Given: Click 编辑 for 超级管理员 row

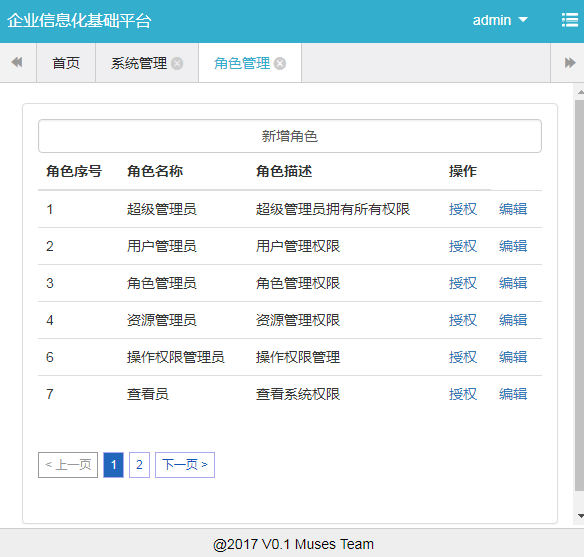Looking at the screenshot, I should click(513, 209).
